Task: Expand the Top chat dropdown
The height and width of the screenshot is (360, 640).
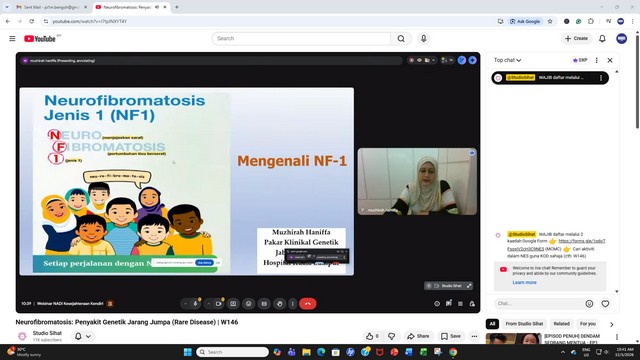Action: pos(507,60)
